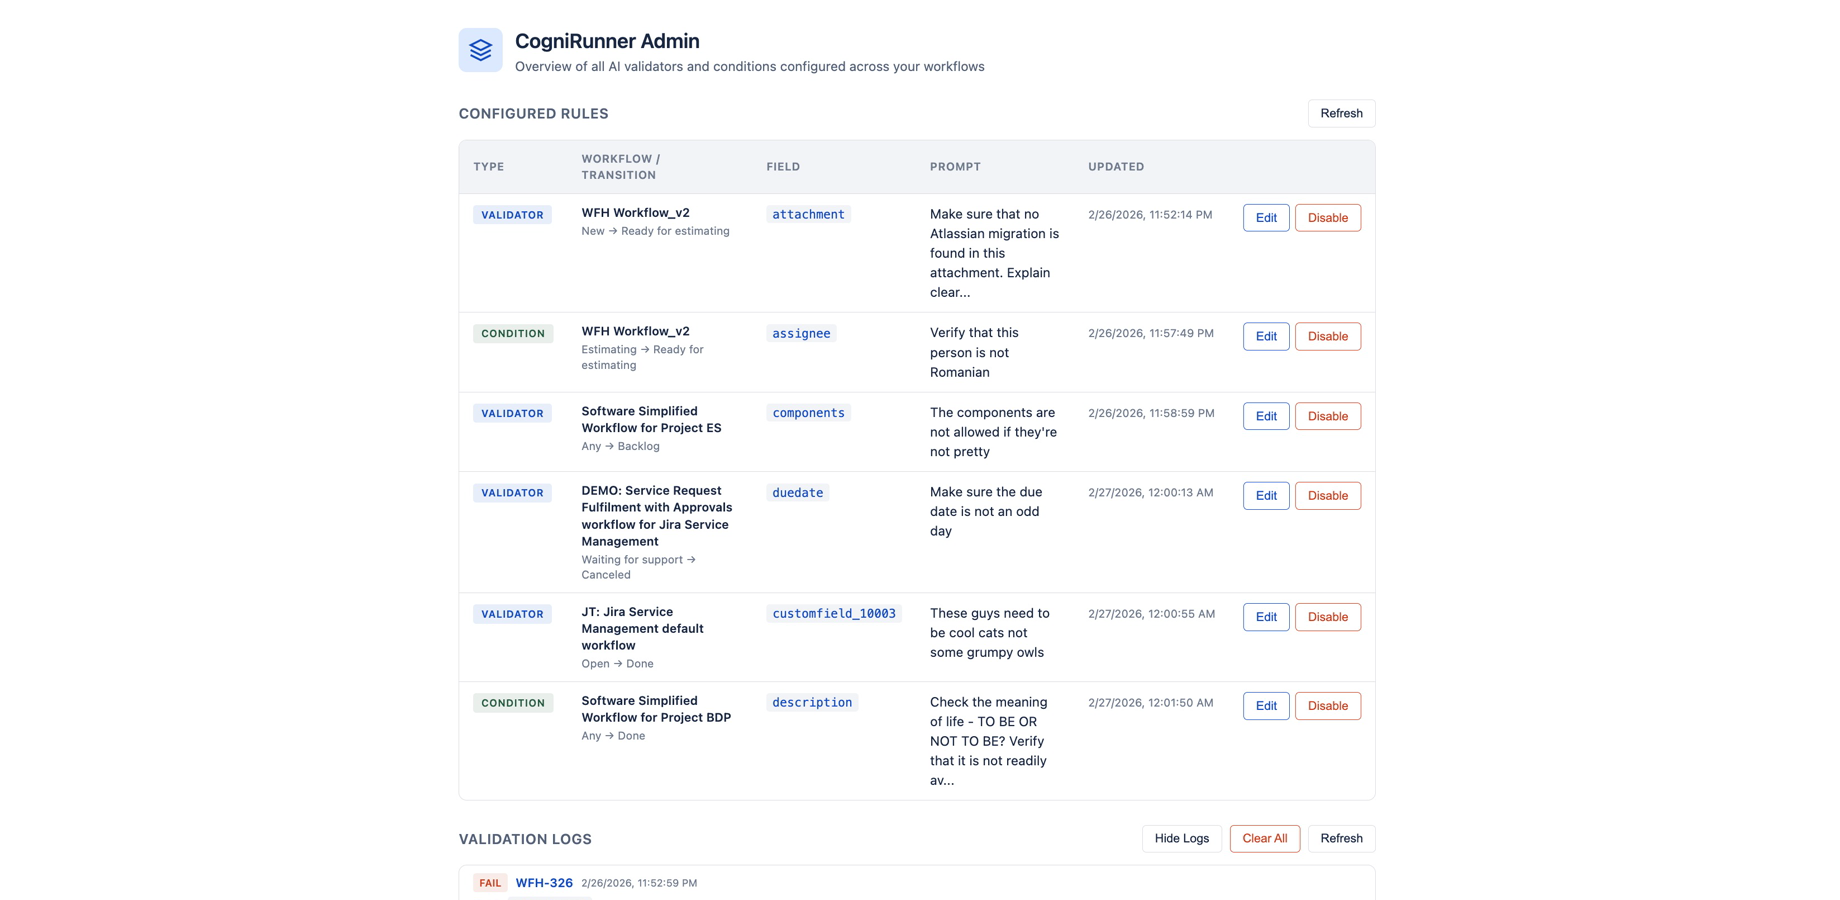The width and height of the screenshot is (1840, 900).
Task: Edit the customfield_10003 validator rule
Action: point(1265,617)
